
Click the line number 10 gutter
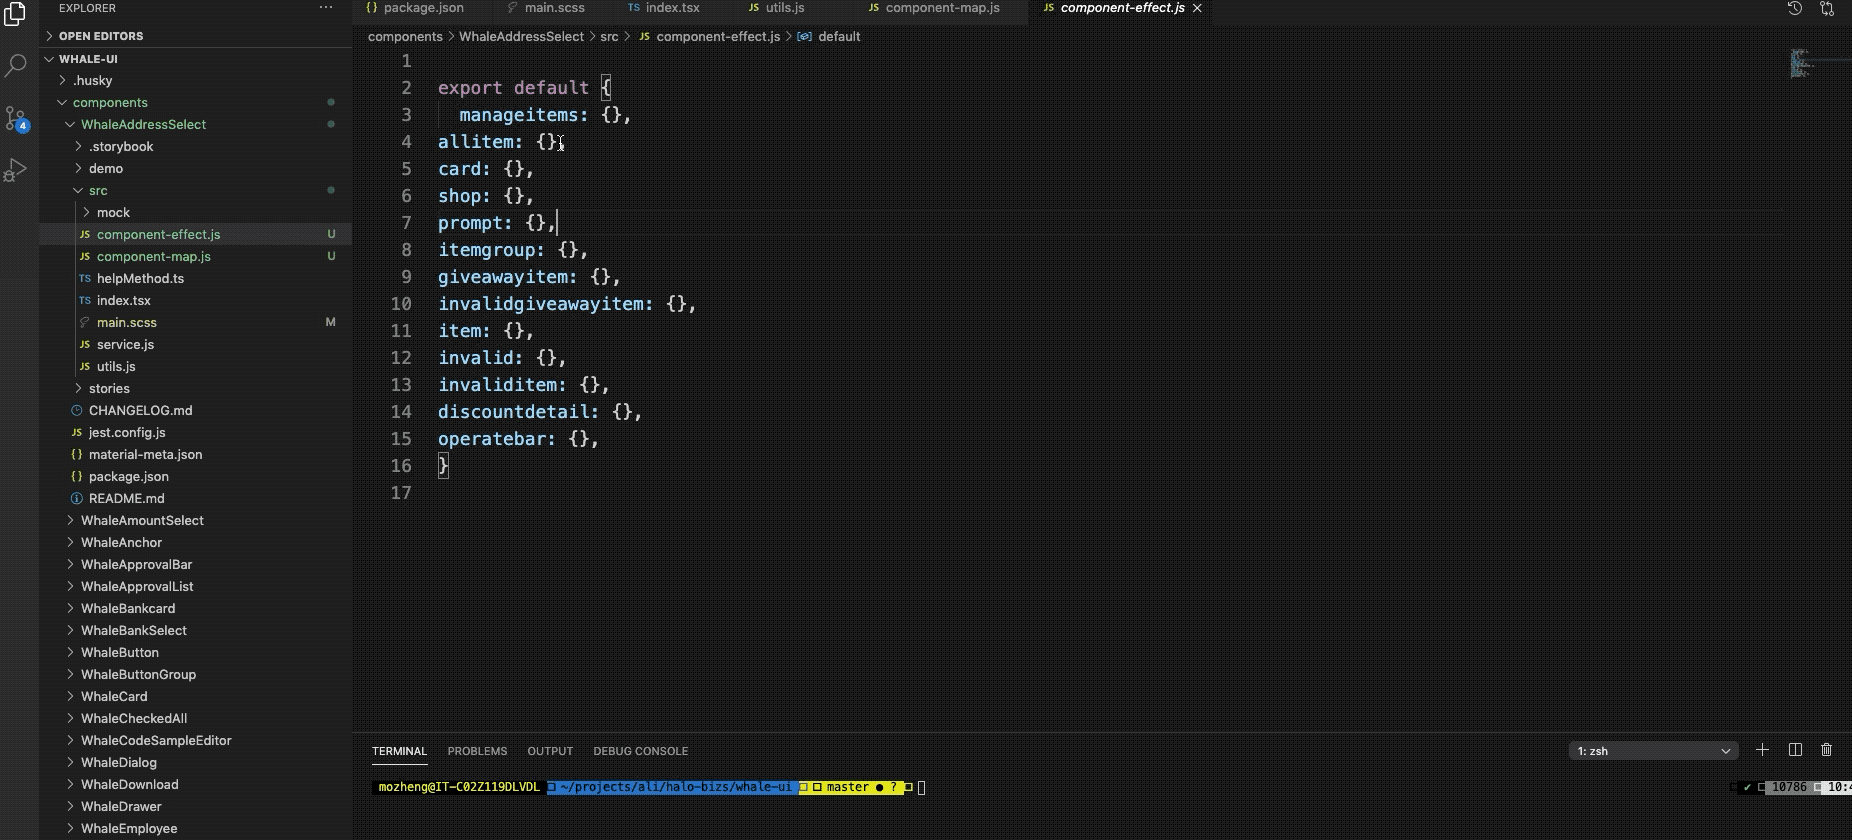click(x=401, y=304)
